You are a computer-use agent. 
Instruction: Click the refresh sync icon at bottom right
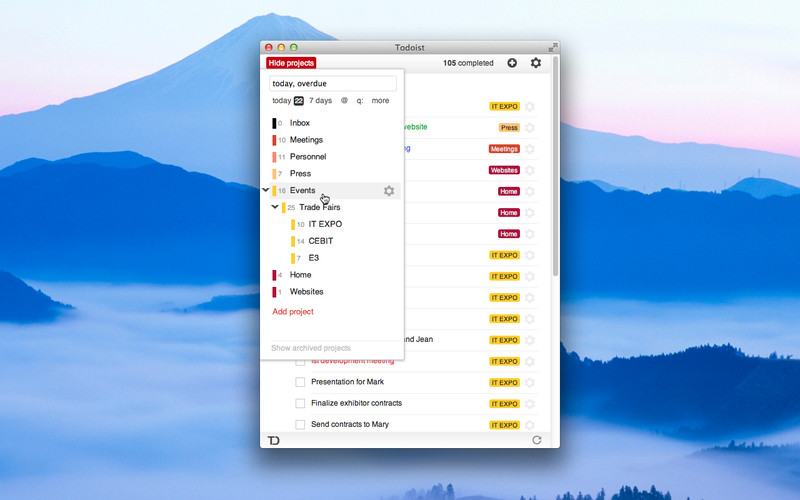pyautogui.click(x=537, y=440)
